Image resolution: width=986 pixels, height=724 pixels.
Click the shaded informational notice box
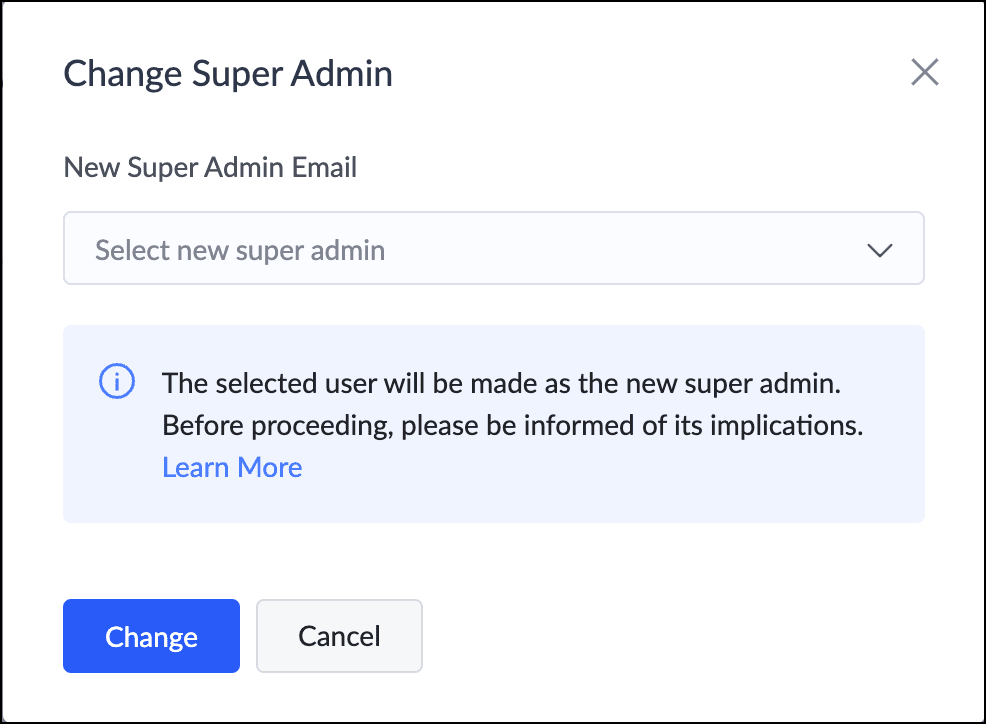click(494, 423)
